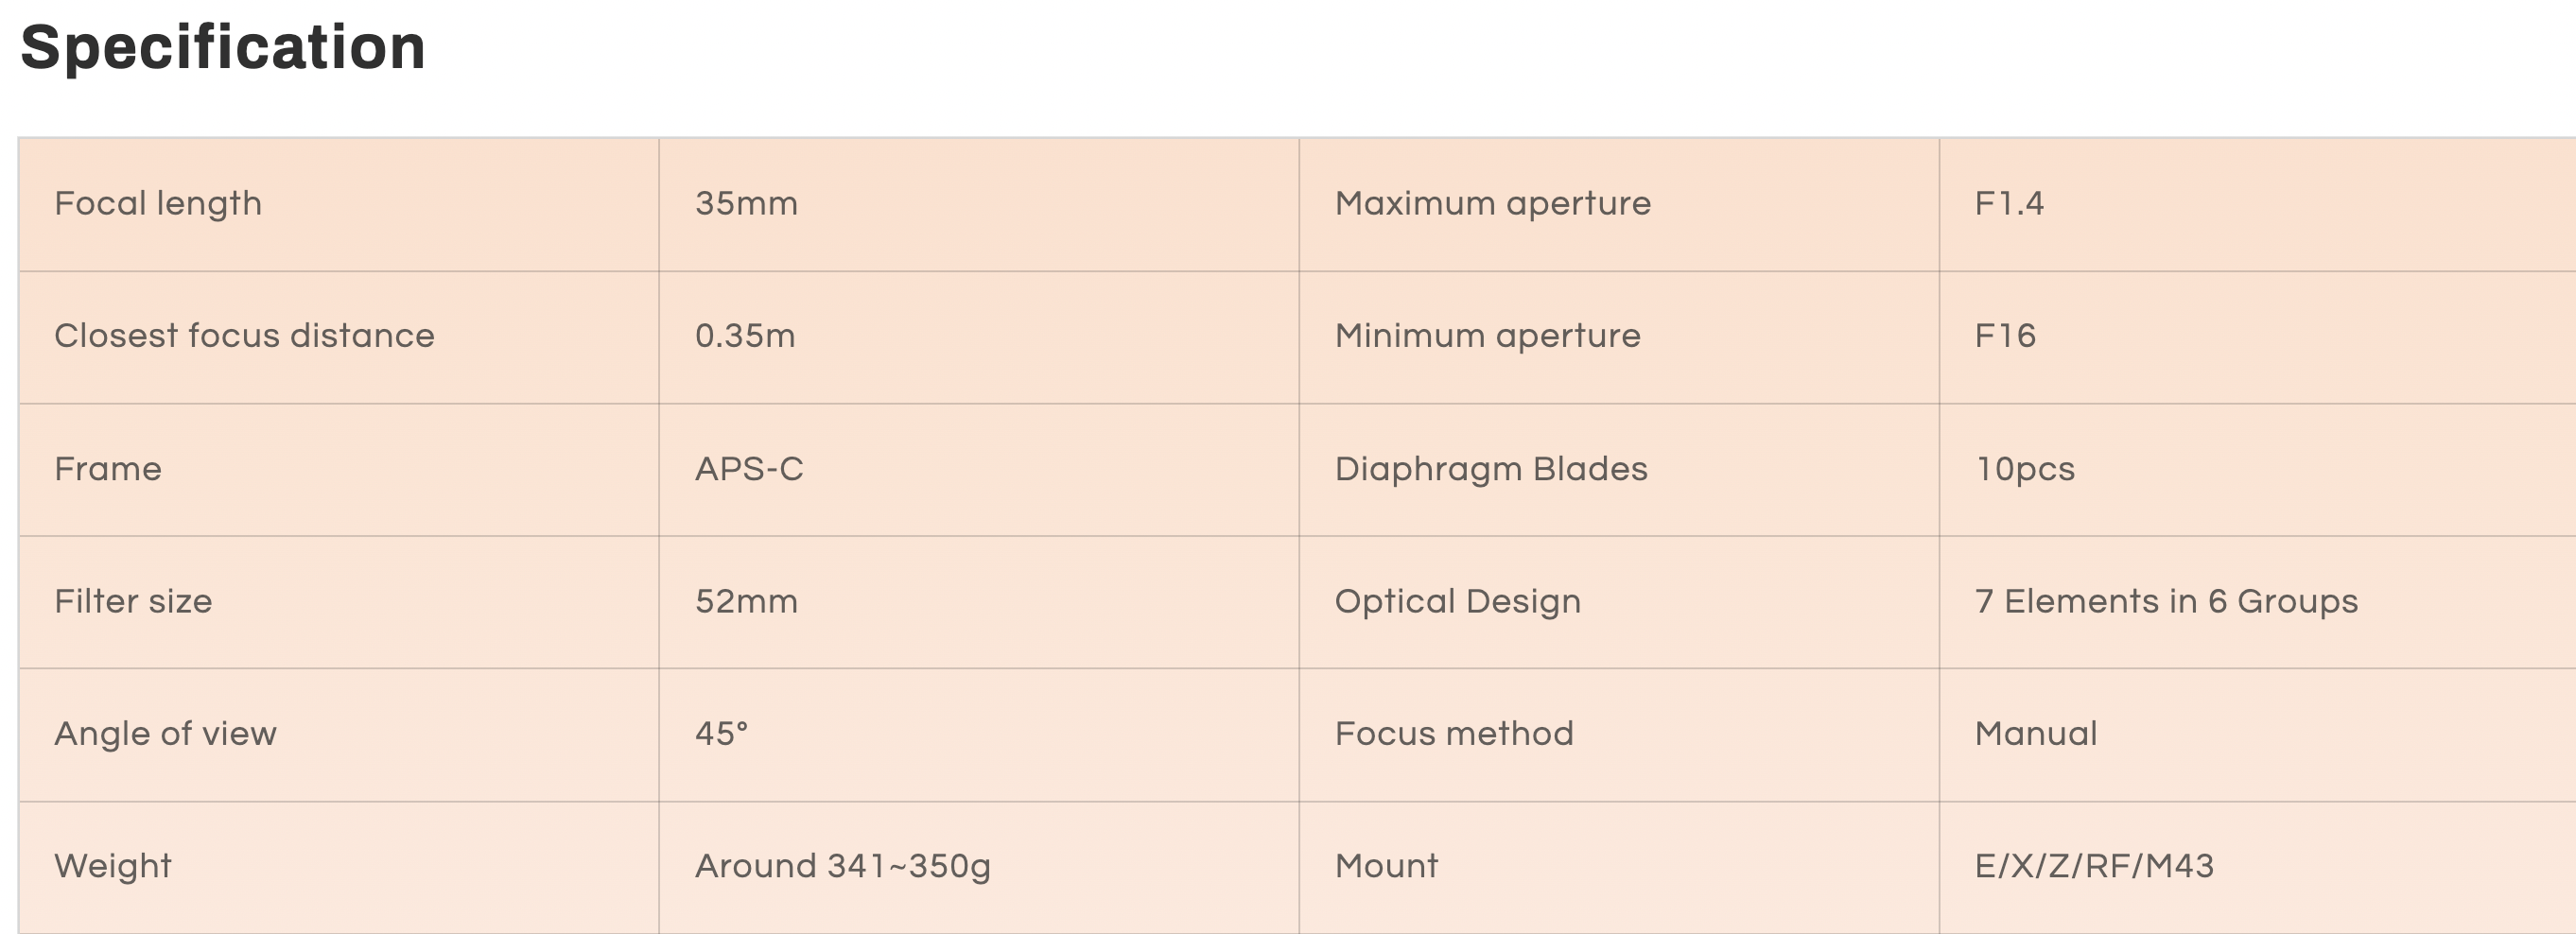
Task: Click the Maximum aperture label
Action: [1492, 204]
